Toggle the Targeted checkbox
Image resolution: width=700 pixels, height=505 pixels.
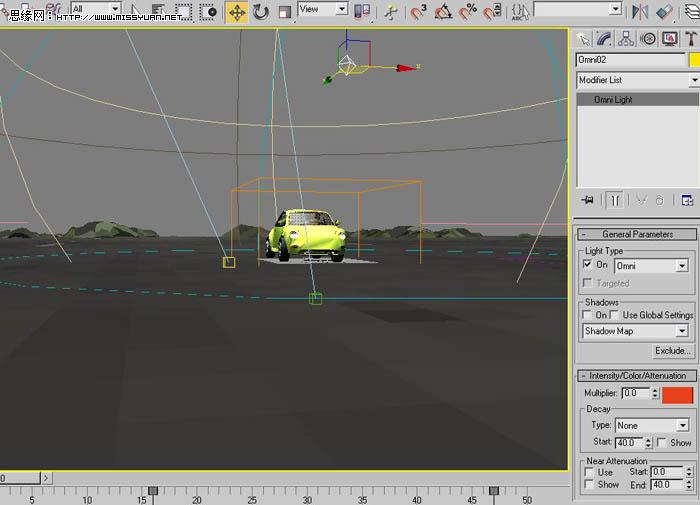588,283
